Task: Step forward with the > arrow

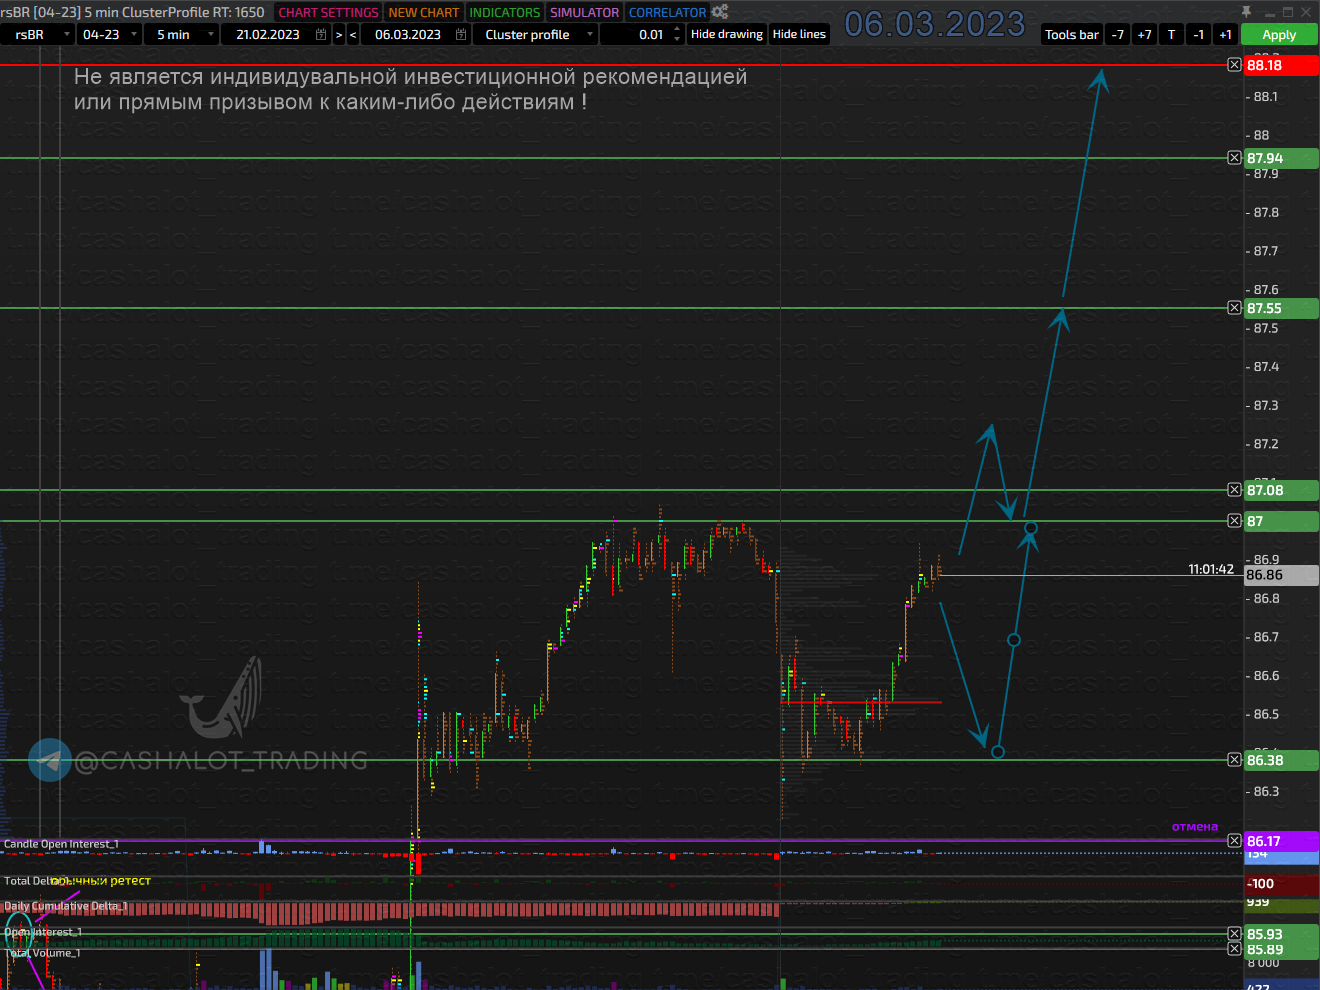Action: [339, 34]
